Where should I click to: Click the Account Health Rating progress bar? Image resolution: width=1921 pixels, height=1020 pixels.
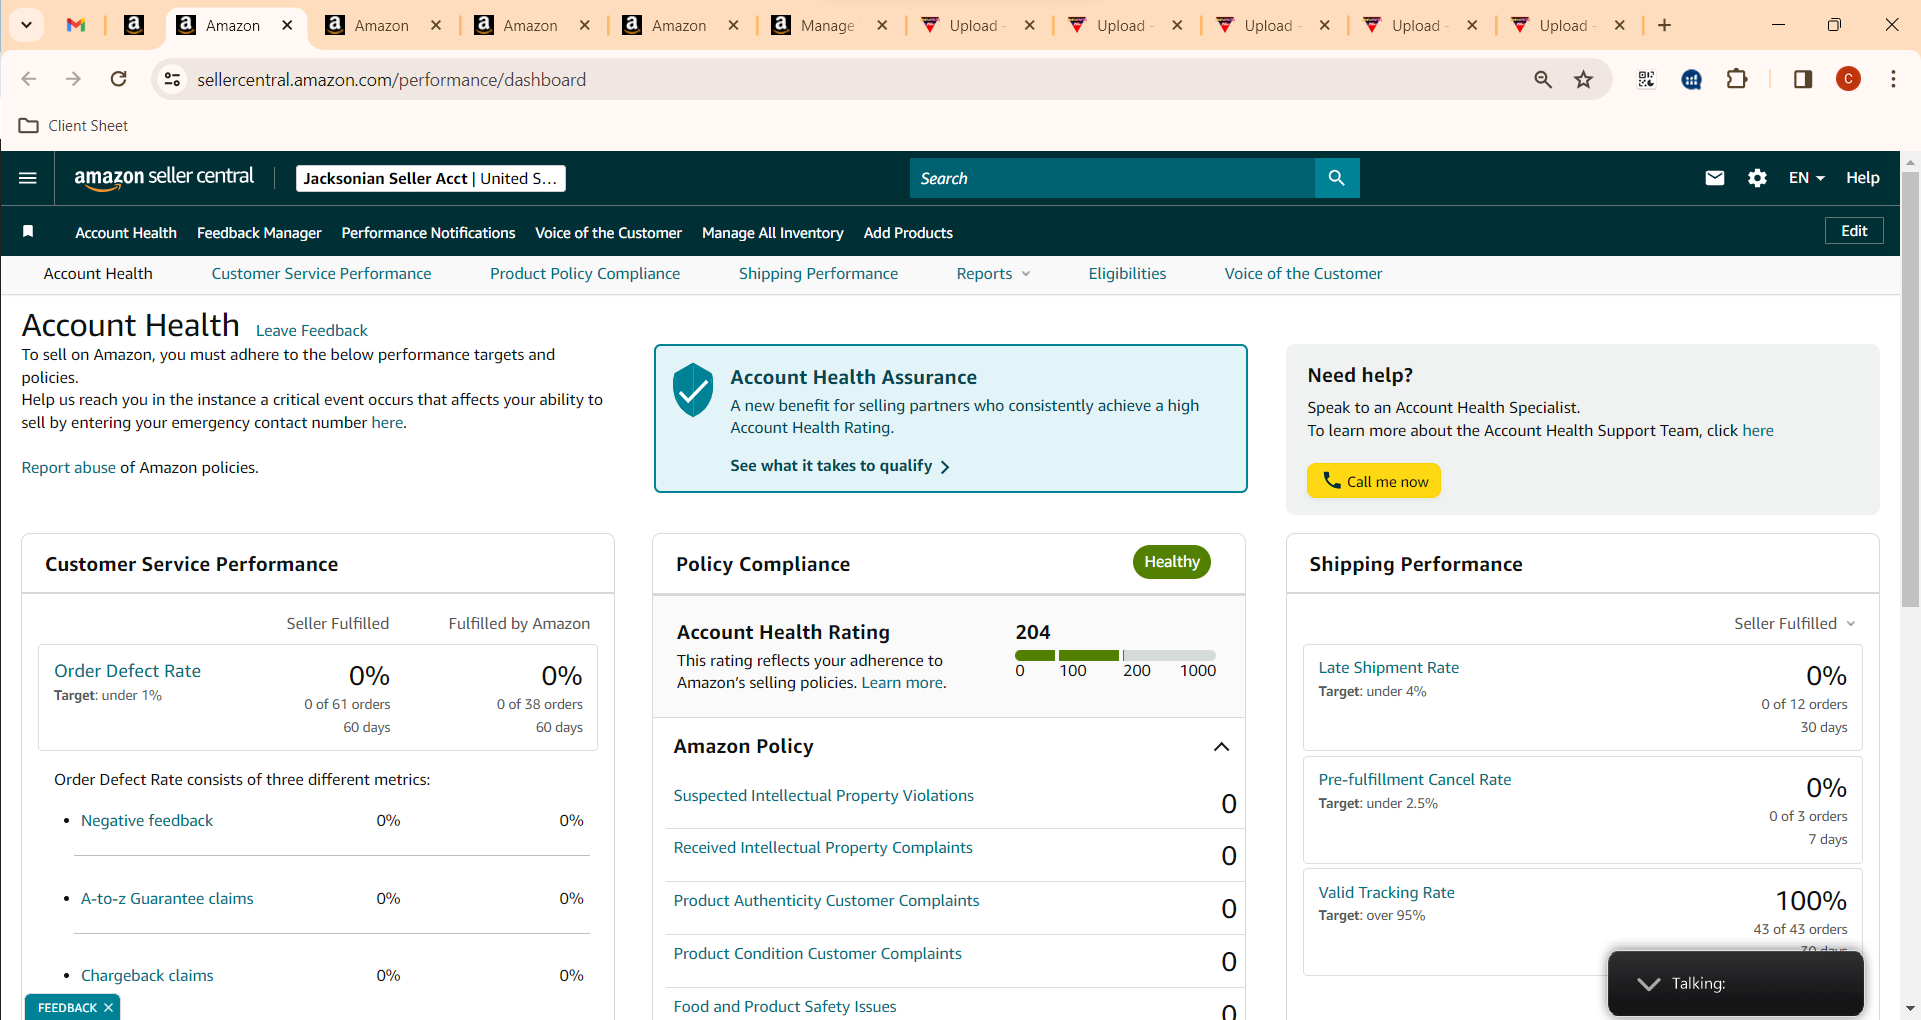tap(1115, 655)
